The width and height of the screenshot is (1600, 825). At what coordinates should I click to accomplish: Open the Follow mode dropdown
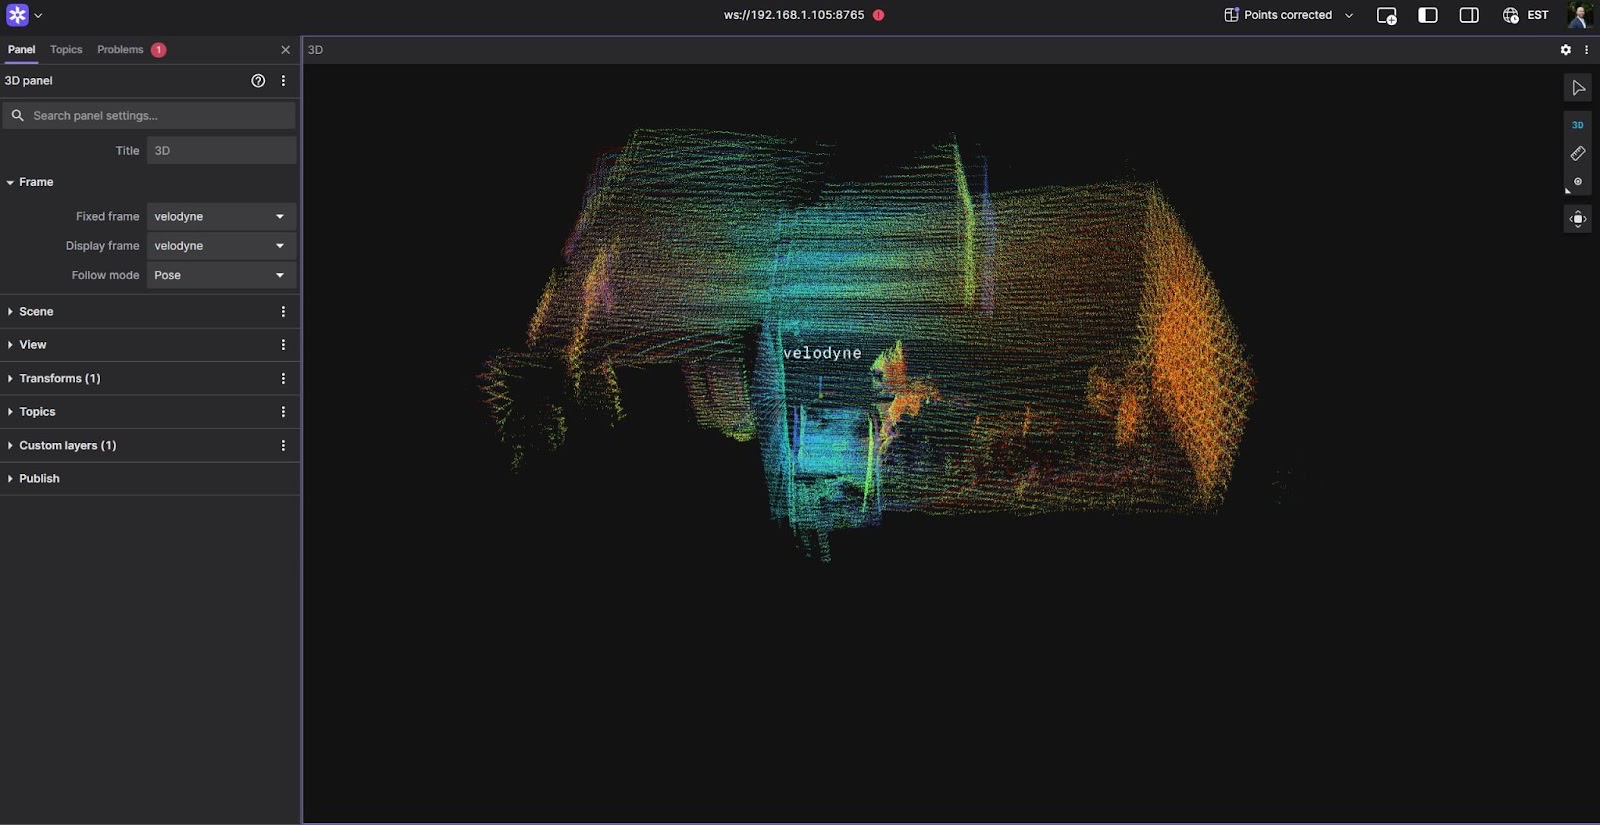pos(221,275)
